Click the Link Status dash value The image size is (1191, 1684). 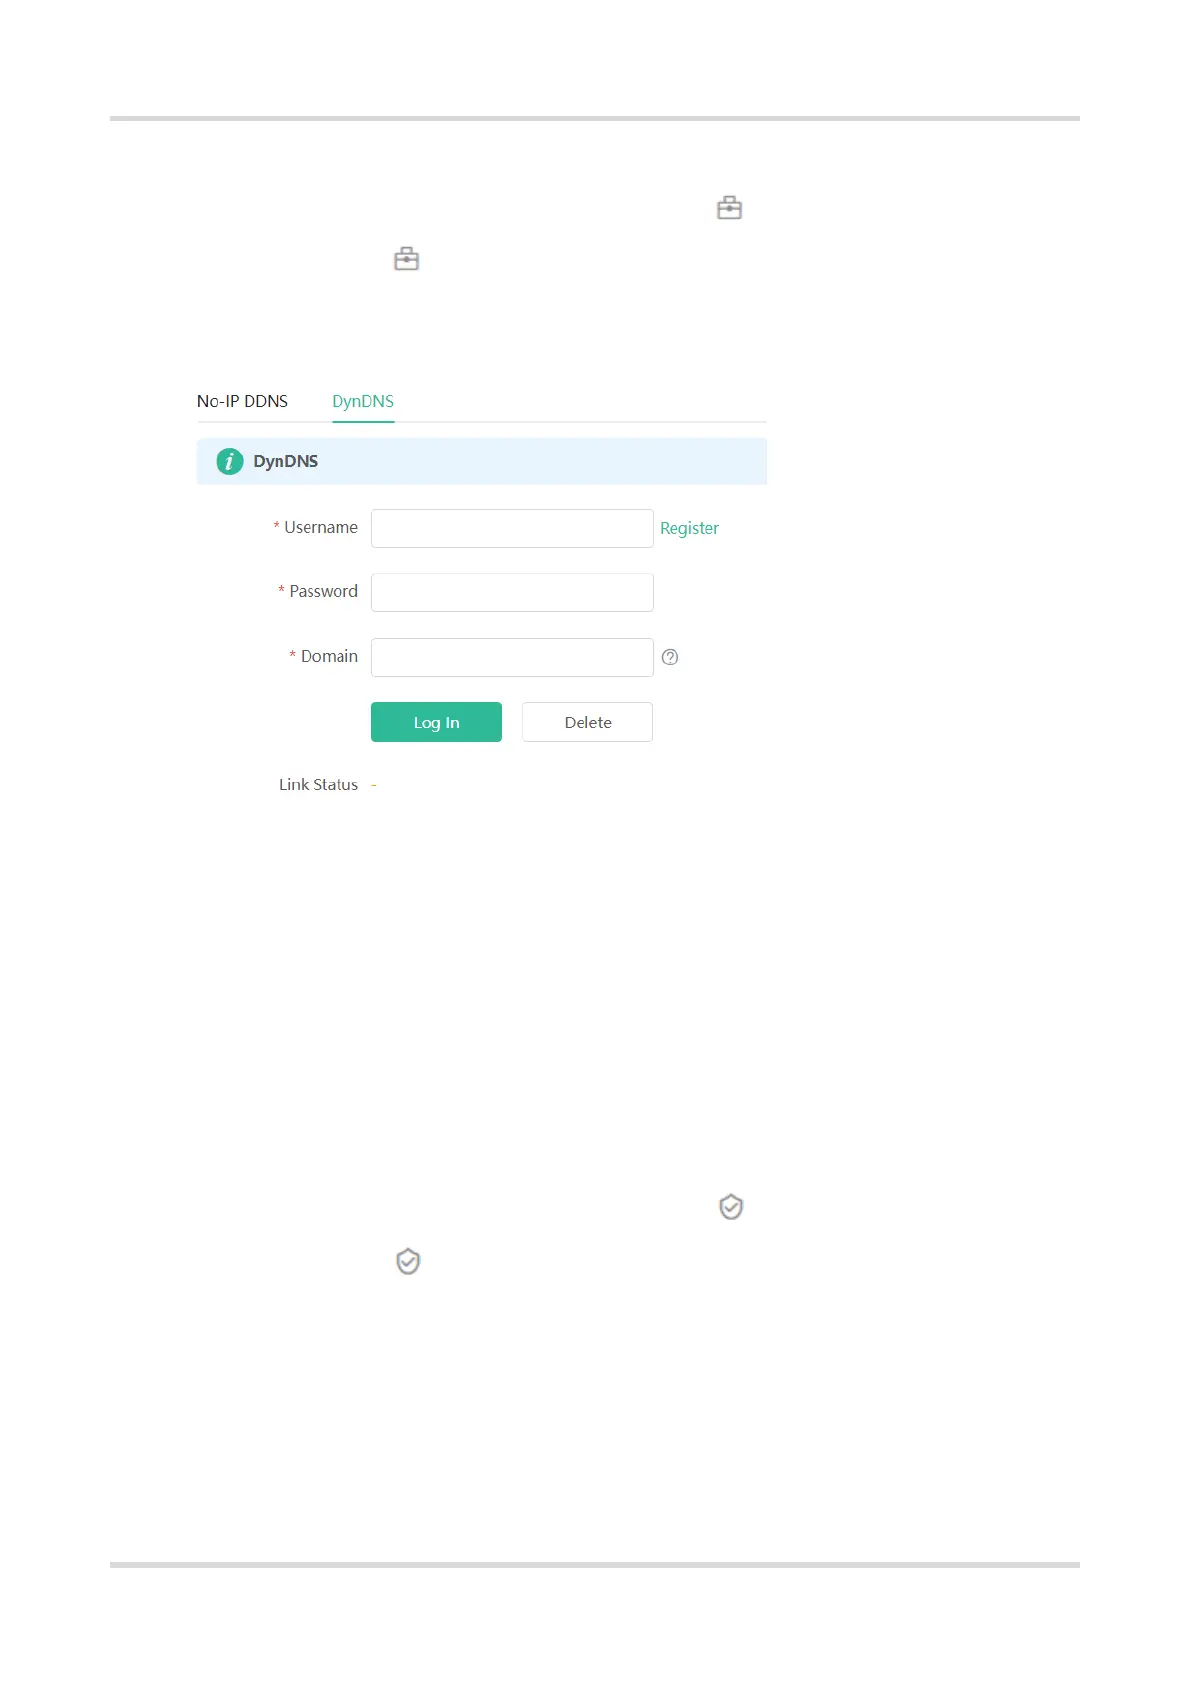click(374, 786)
